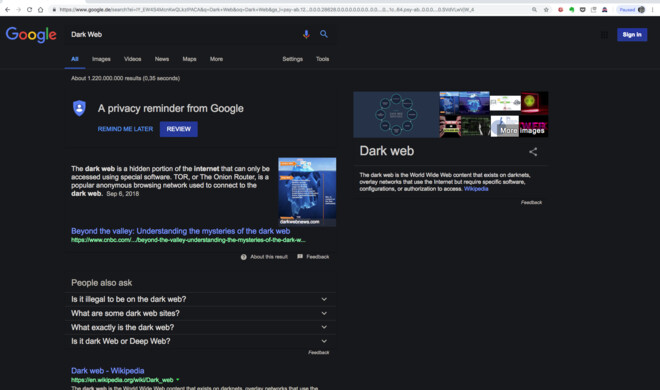Viewport: 660px width, 390px height.
Task: Click the privacy reminder shield icon
Action: [x=79, y=108]
